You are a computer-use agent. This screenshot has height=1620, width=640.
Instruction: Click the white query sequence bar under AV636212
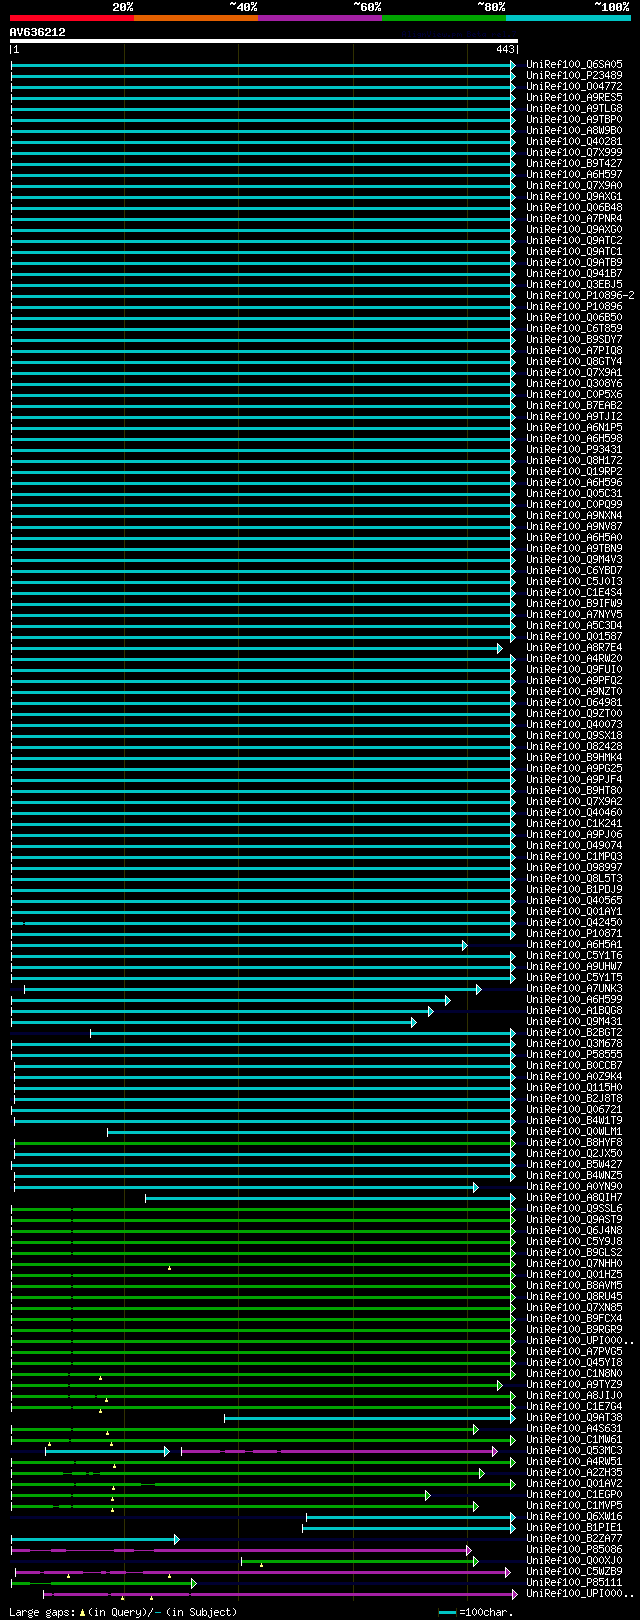coord(264,41)
